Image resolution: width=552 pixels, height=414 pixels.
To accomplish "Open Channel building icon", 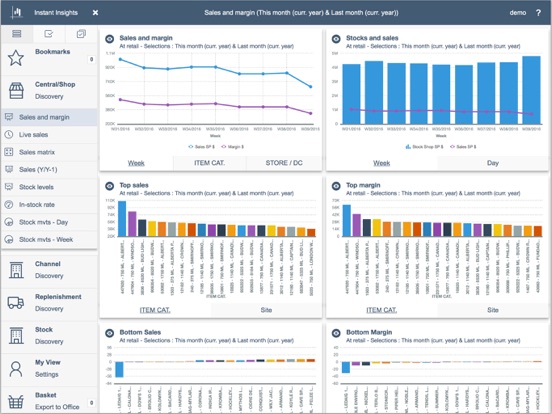I will (x=16, y=270).
